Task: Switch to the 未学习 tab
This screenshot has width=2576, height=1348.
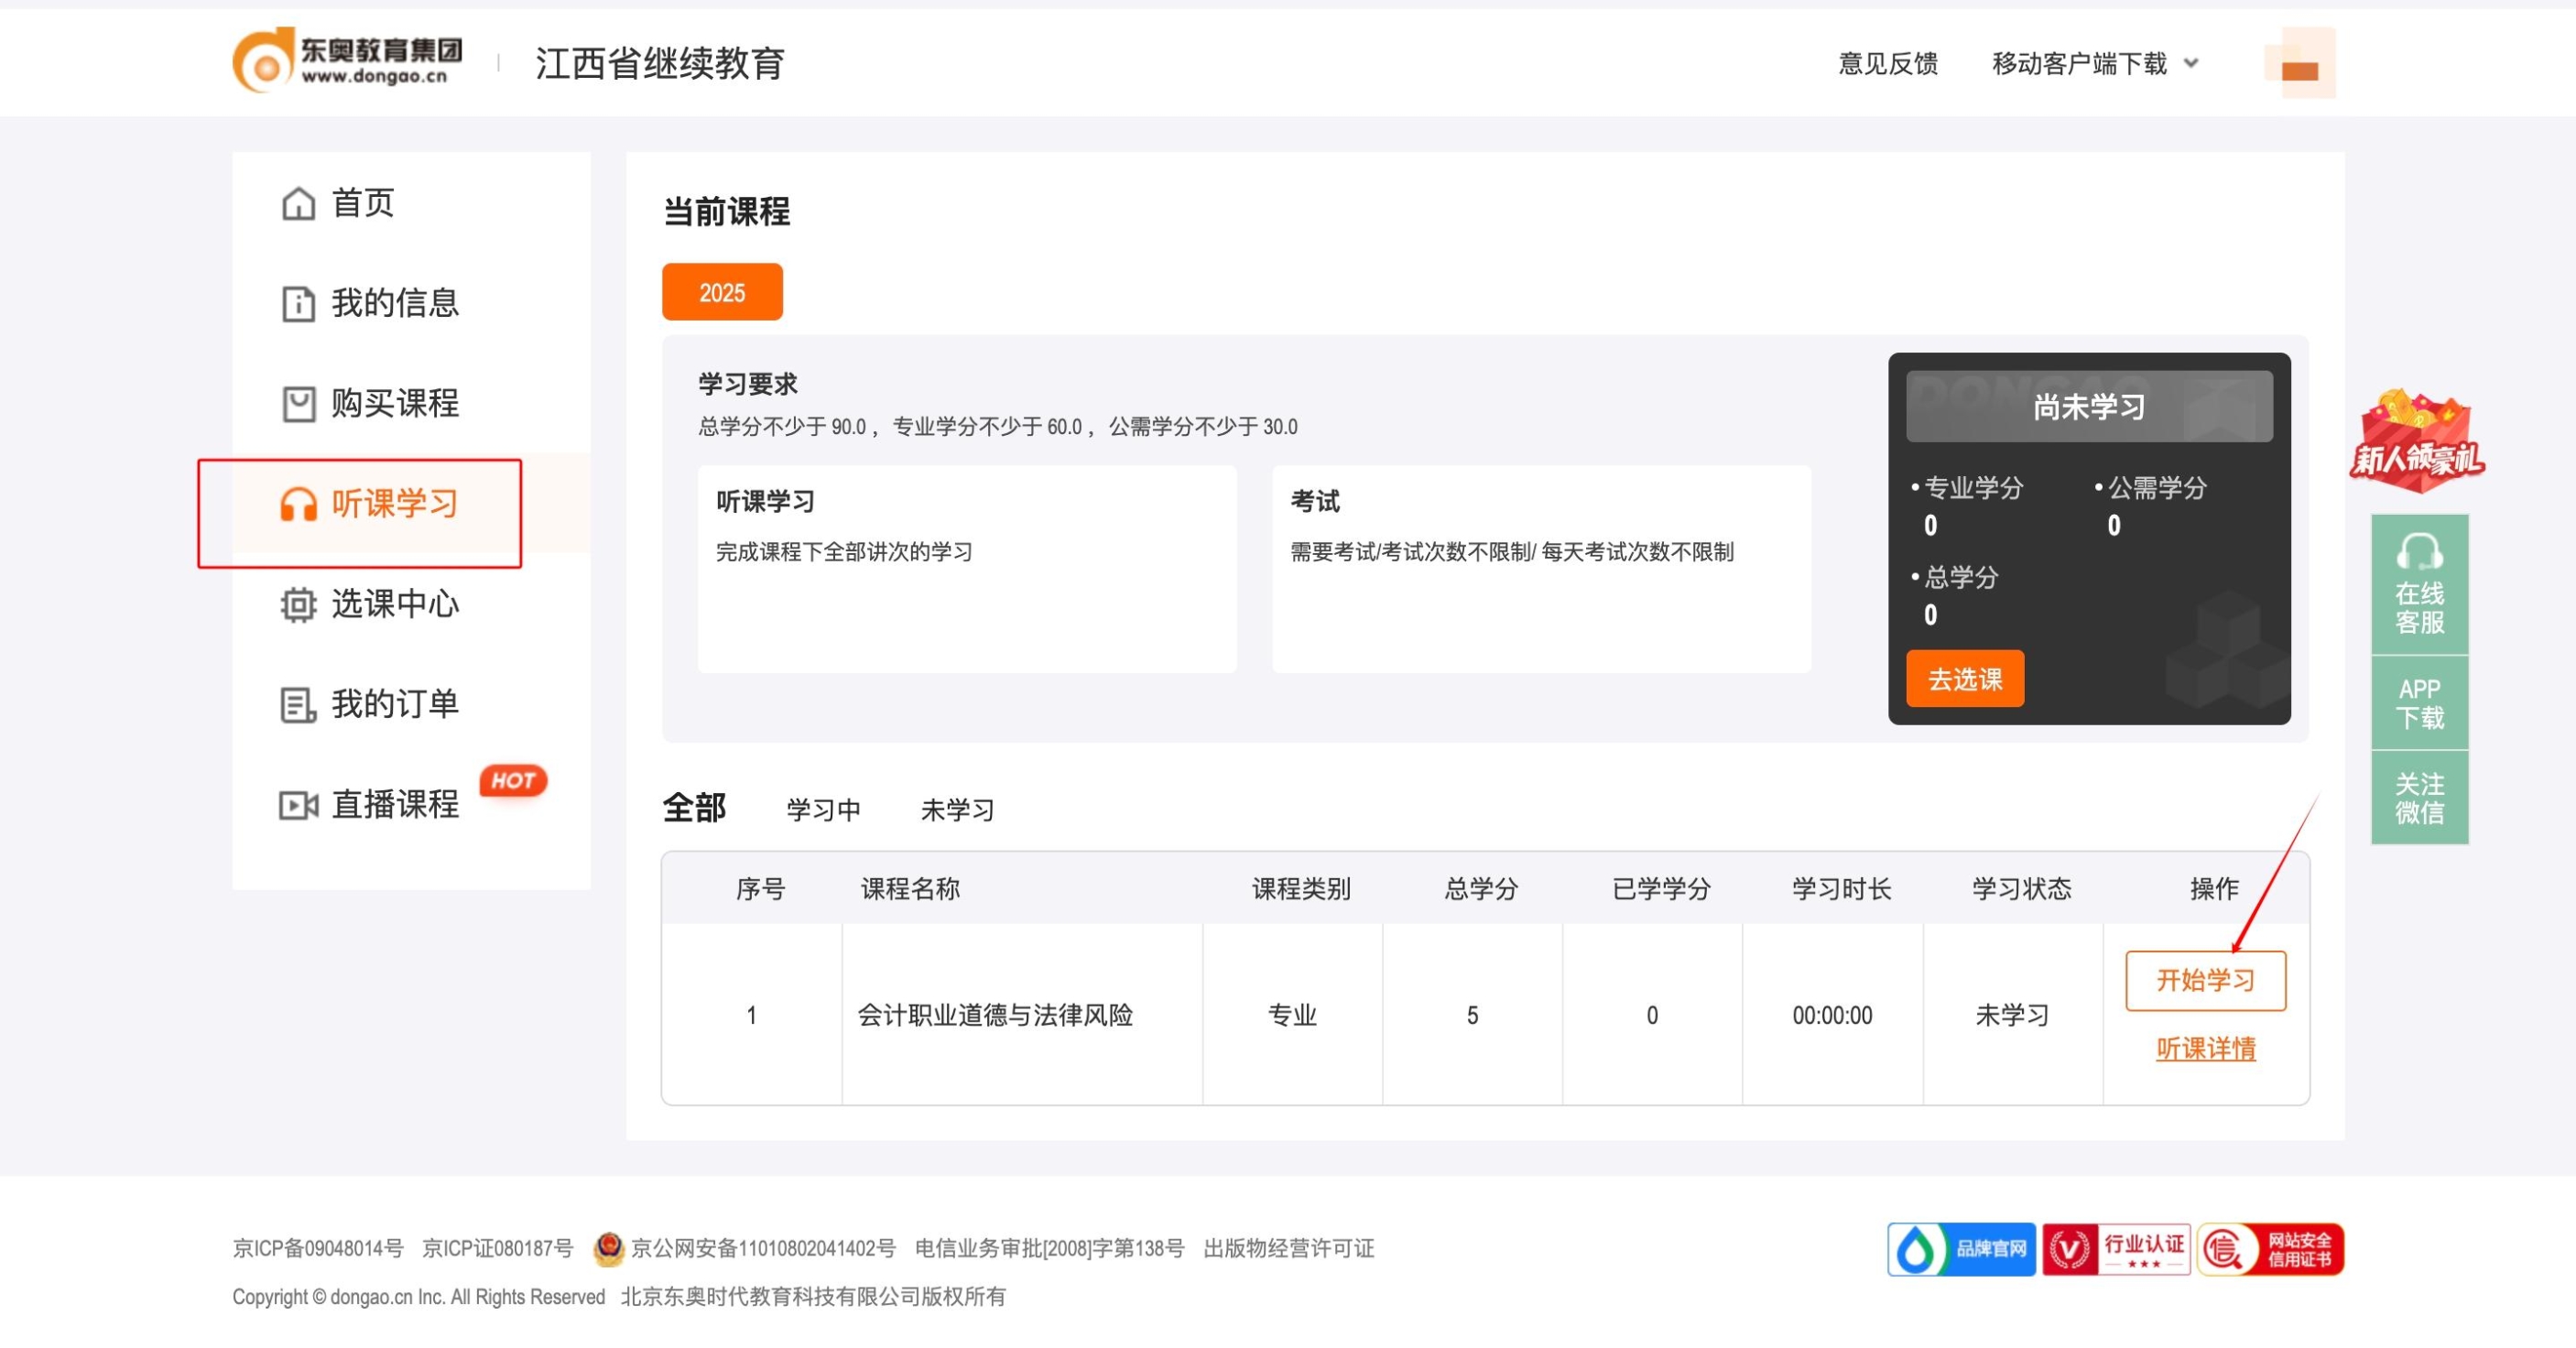Action: (957, 810)
